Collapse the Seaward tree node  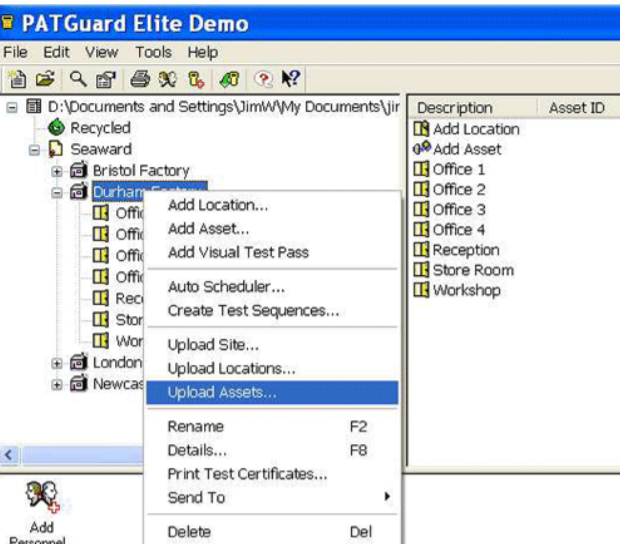point(35,150)
